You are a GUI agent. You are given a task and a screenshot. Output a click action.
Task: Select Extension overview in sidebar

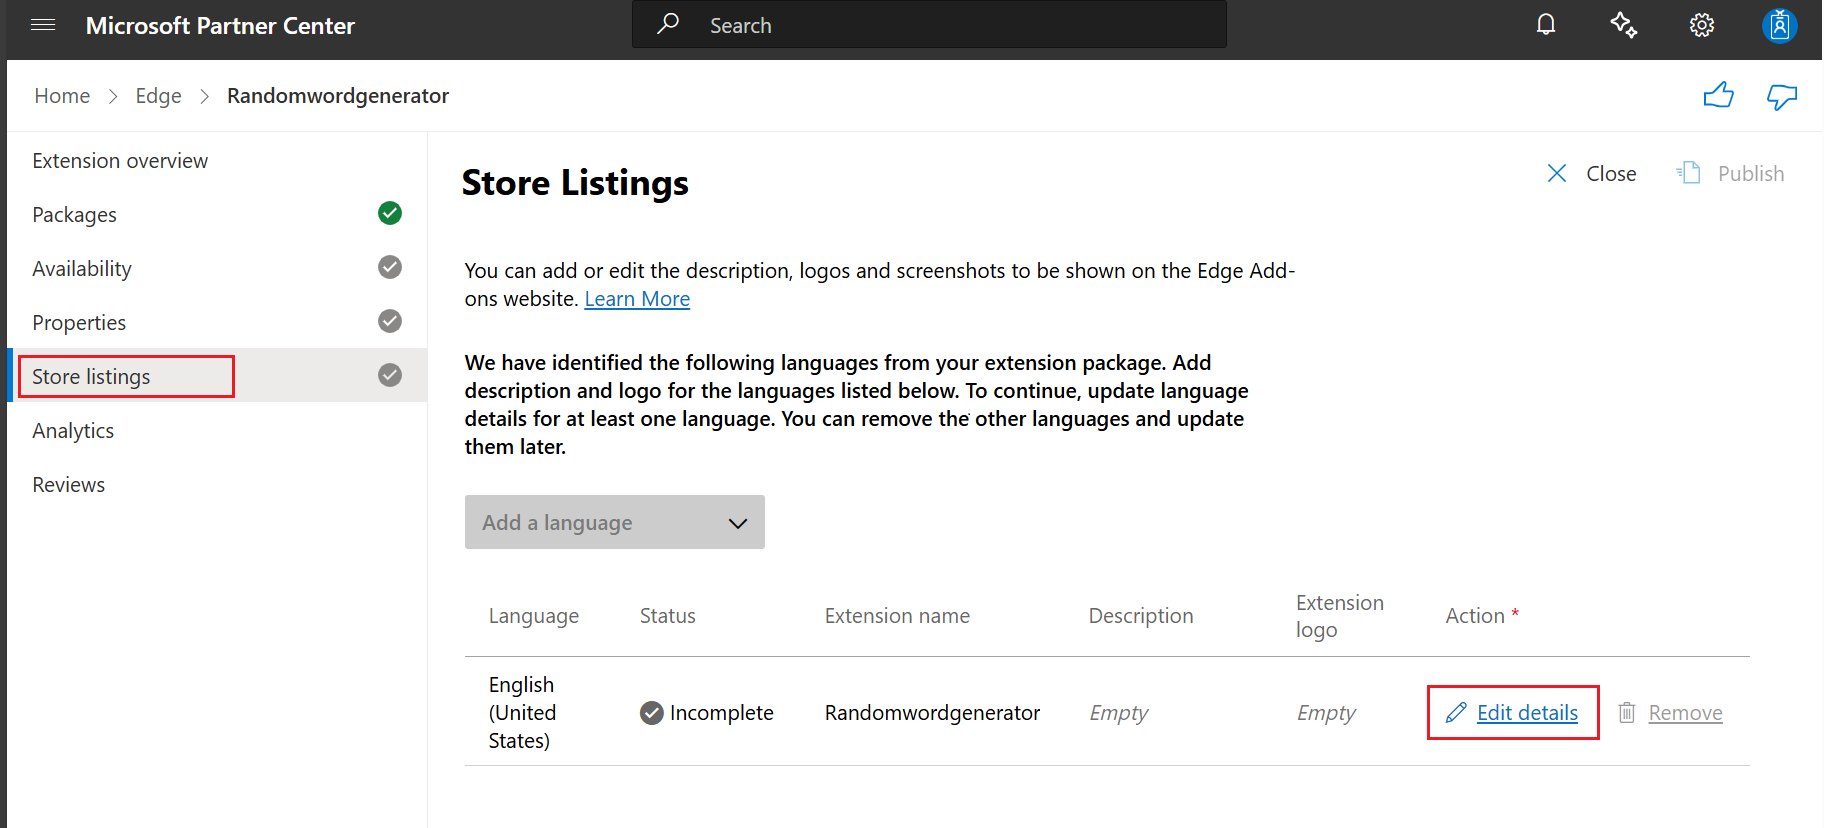point(120,161)
